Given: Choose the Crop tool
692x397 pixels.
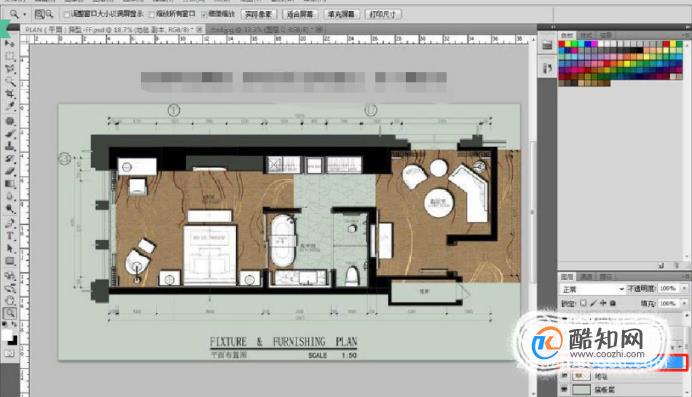Looking at the screenshot, I should click(x=9, y=94).
